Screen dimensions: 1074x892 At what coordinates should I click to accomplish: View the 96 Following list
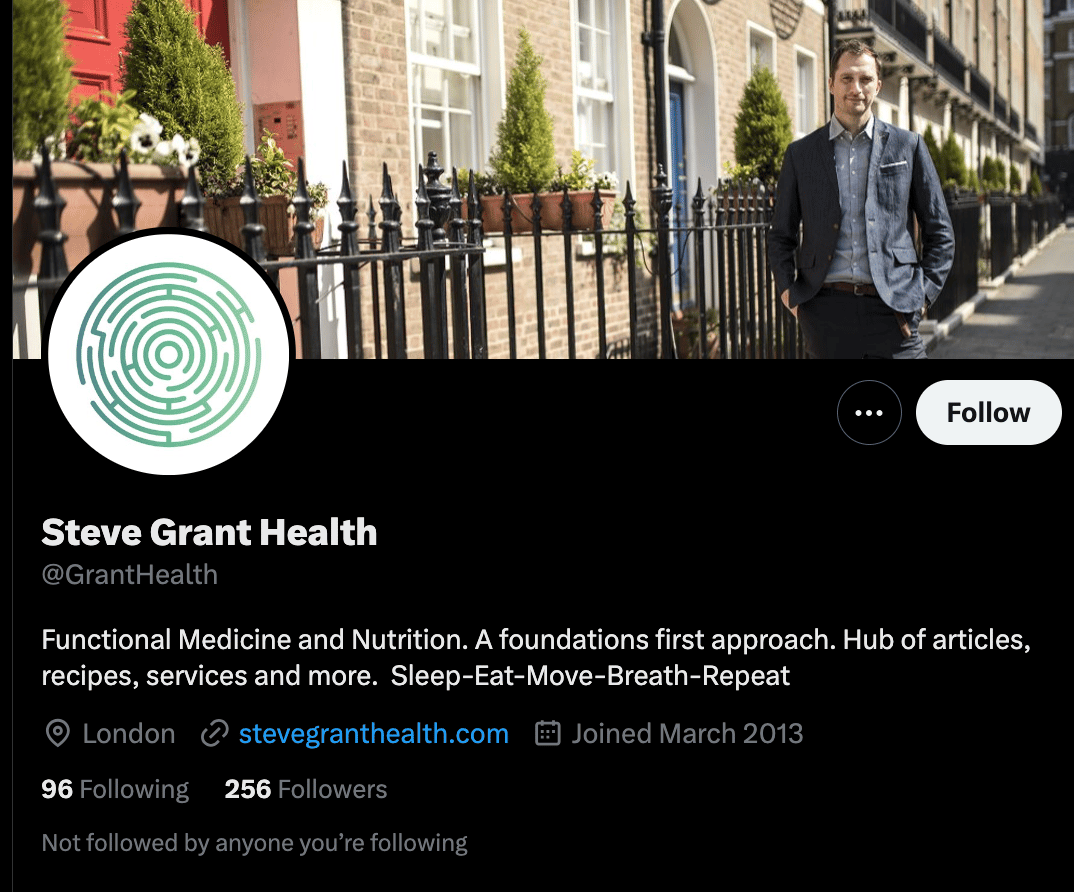click(x=115, y=789)
